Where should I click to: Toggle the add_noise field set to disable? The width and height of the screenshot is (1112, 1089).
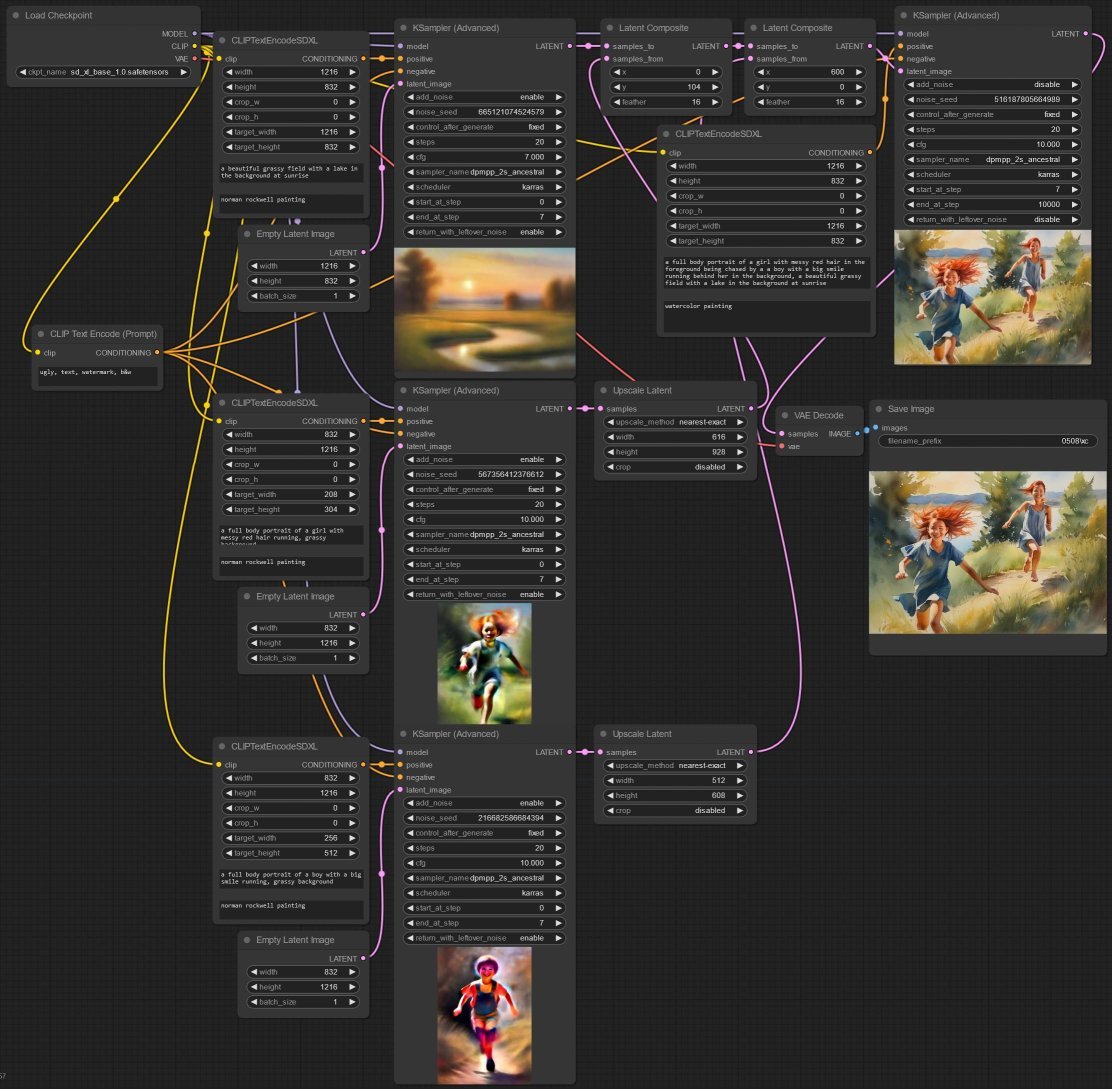pyautogui.click(x=991, y=85)
